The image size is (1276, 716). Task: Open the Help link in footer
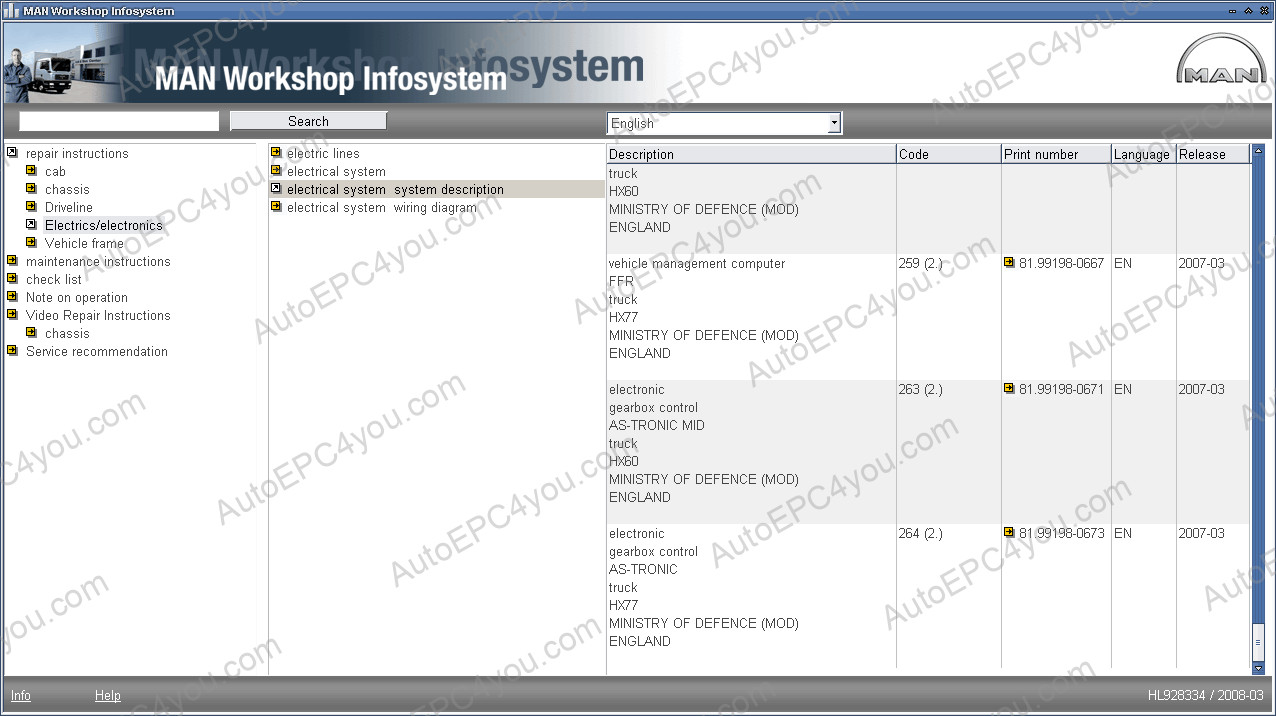107,696
